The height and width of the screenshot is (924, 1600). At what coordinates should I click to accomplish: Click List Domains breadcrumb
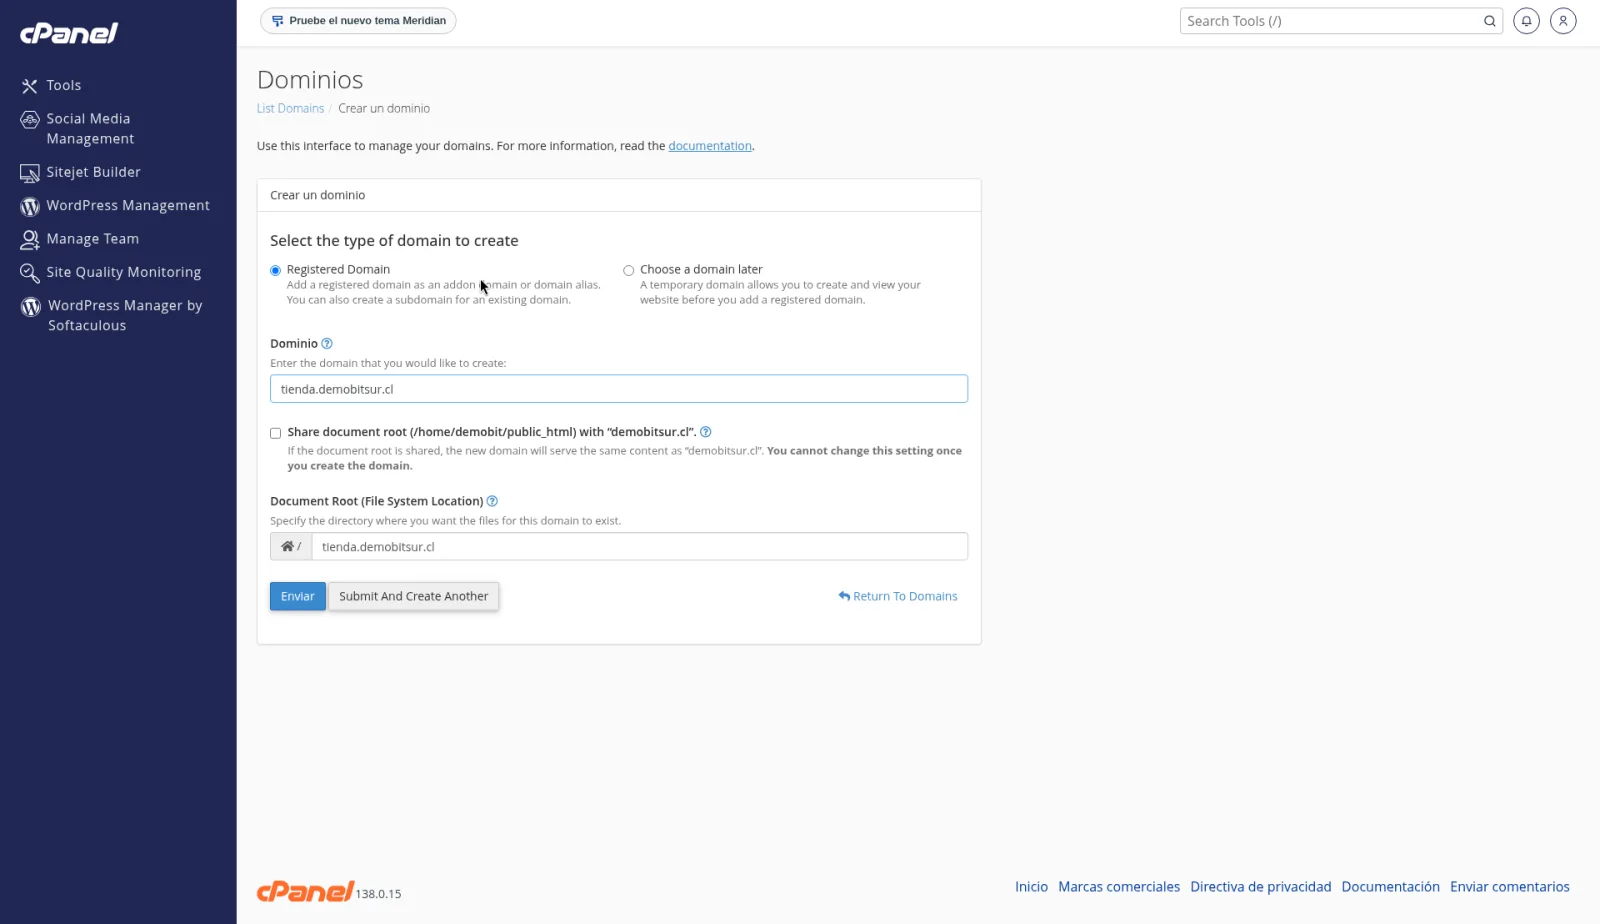(x=290, y=108)
